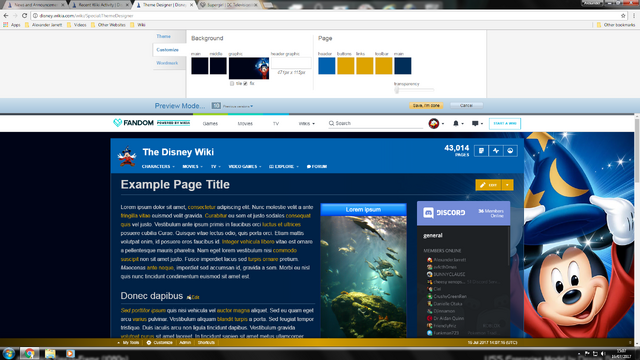
Task: Click the FANDOM logo
Action: click(x=133, y=123)
